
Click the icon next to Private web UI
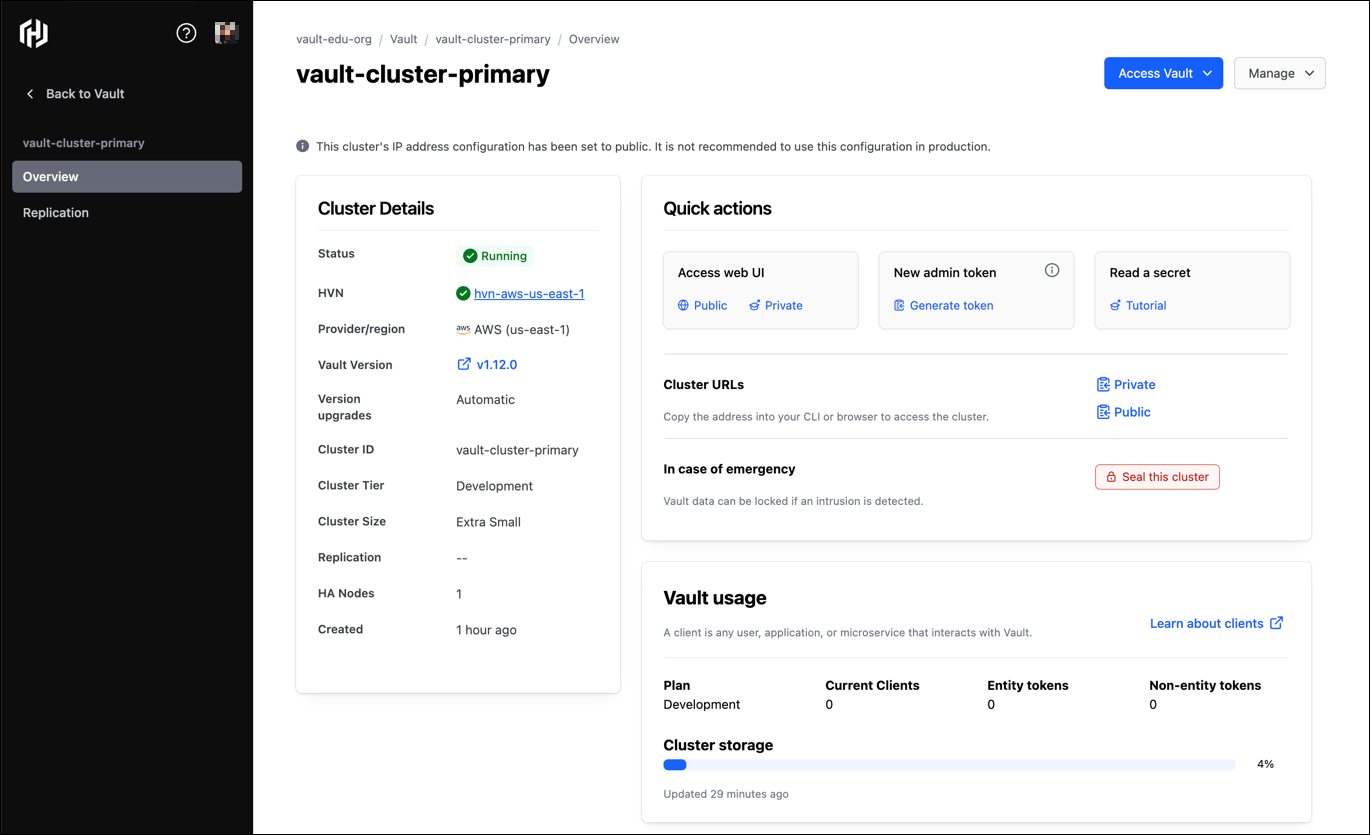tap(755, 306)
